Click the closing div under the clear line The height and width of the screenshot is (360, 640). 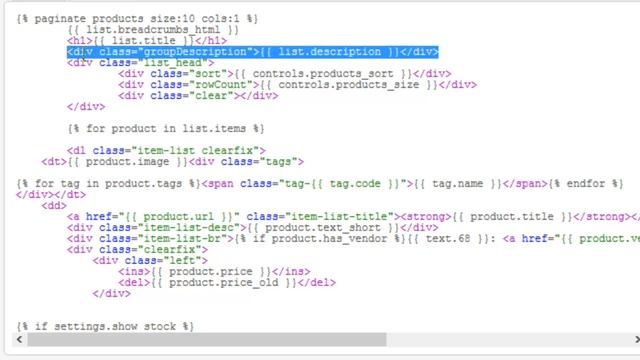coord(86,107)
